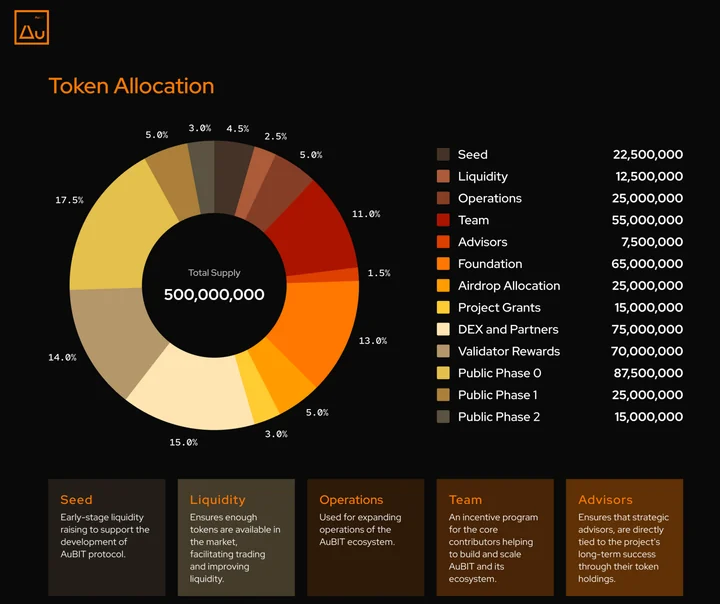Click the Team legend label
This screenshot has width=720, height=604.
tap(473, 220)
